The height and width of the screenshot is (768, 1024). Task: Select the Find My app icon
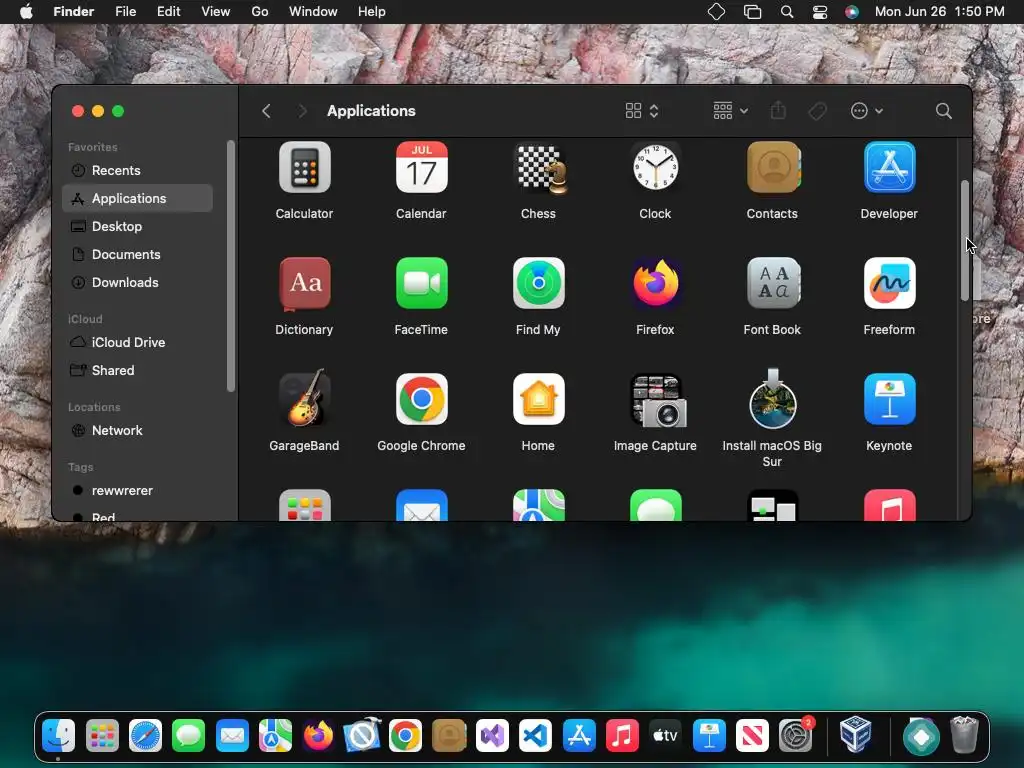(x=538, y=283)
